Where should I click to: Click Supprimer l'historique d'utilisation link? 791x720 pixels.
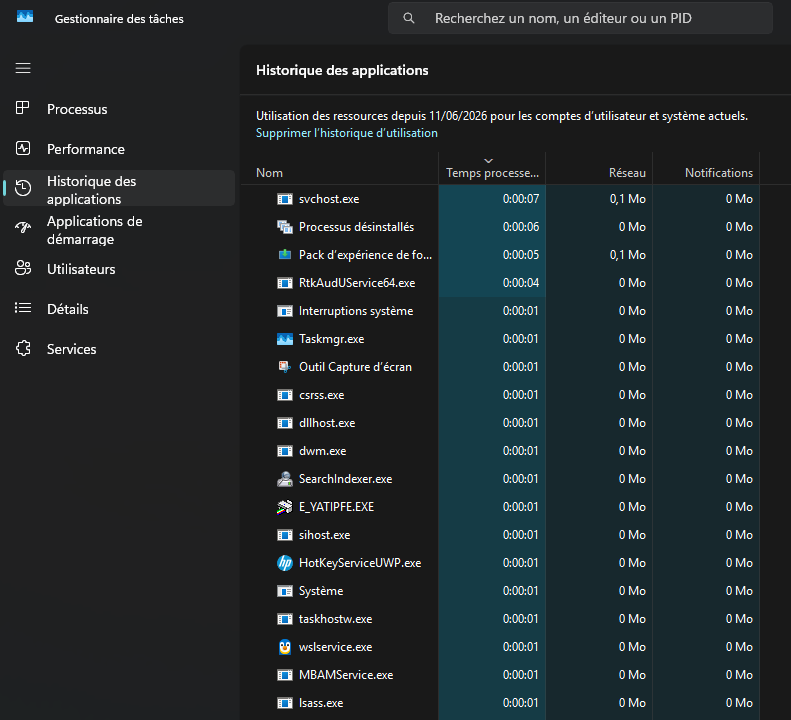point(347,133)
